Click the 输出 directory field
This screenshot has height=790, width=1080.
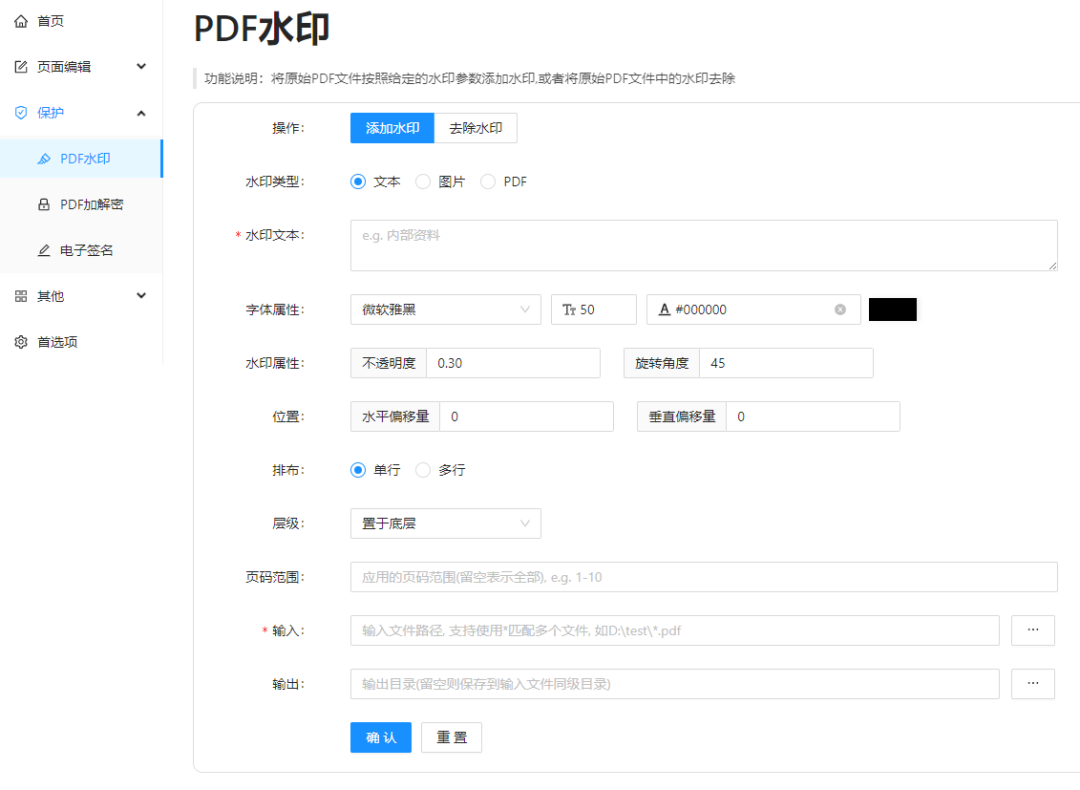(x=675, y=684)
